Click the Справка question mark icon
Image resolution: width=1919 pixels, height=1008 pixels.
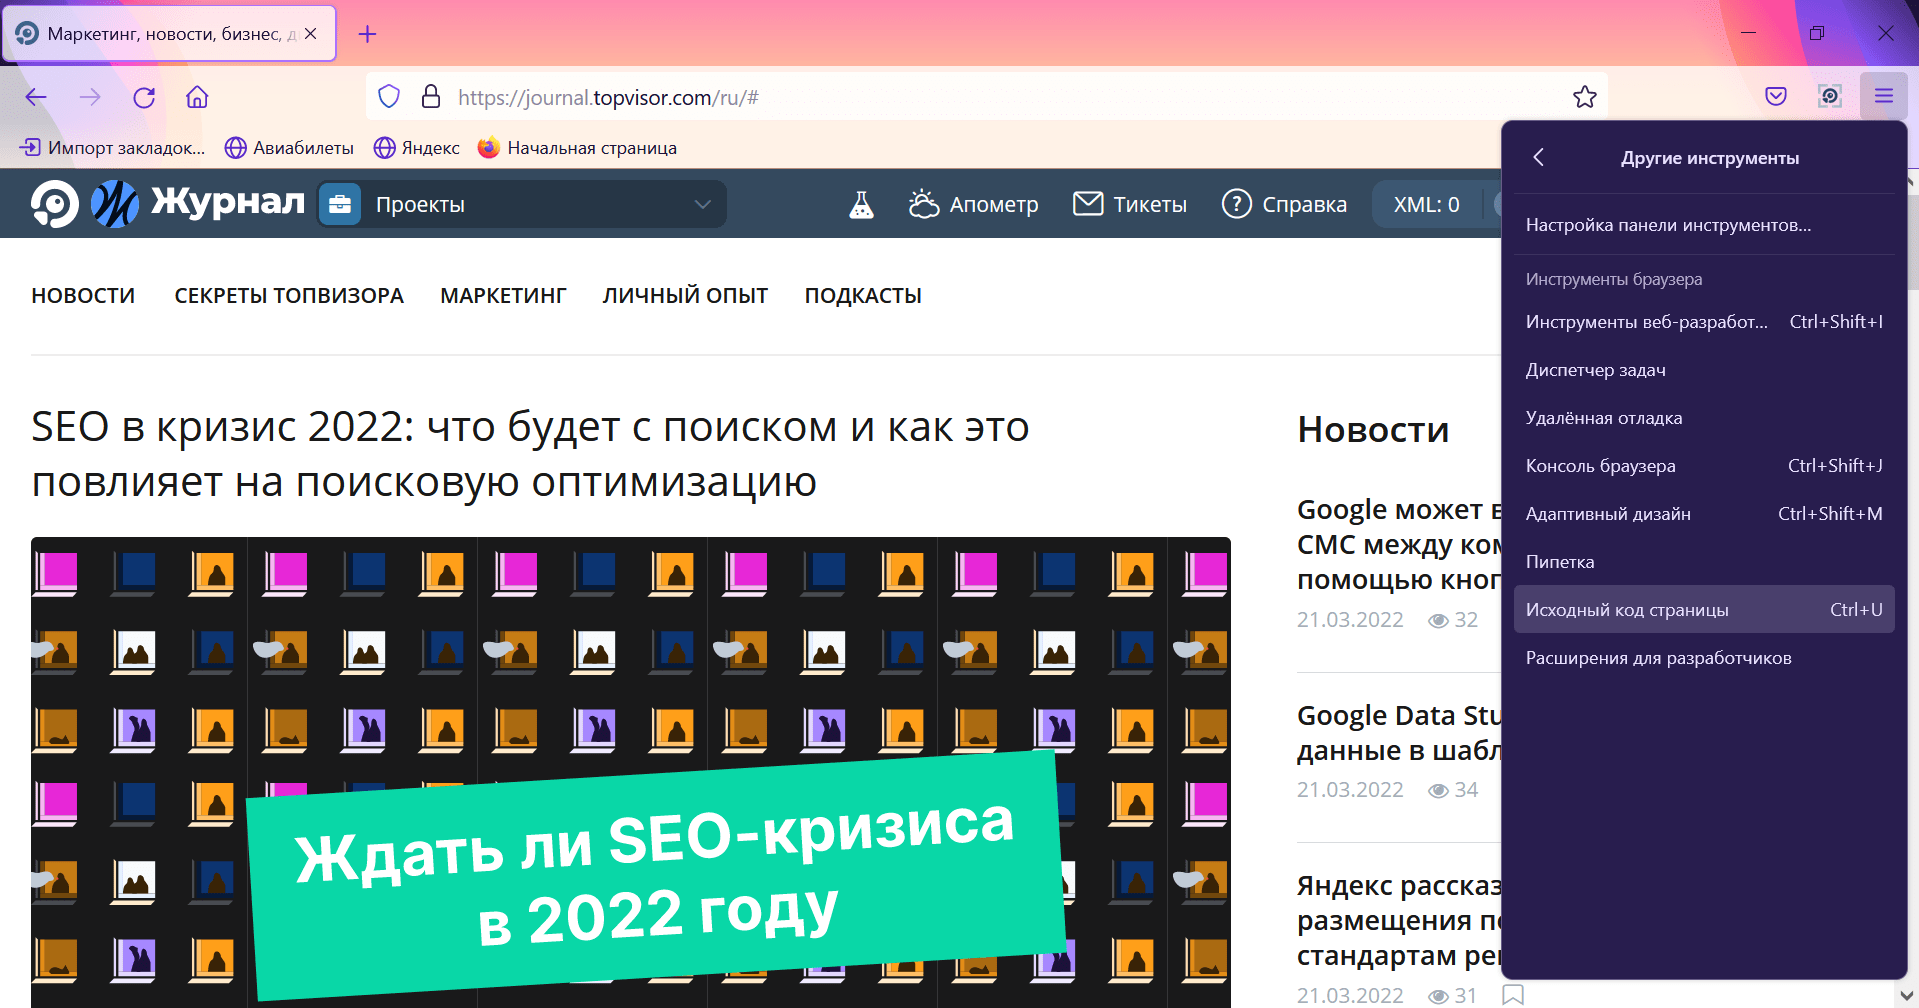1237,203
